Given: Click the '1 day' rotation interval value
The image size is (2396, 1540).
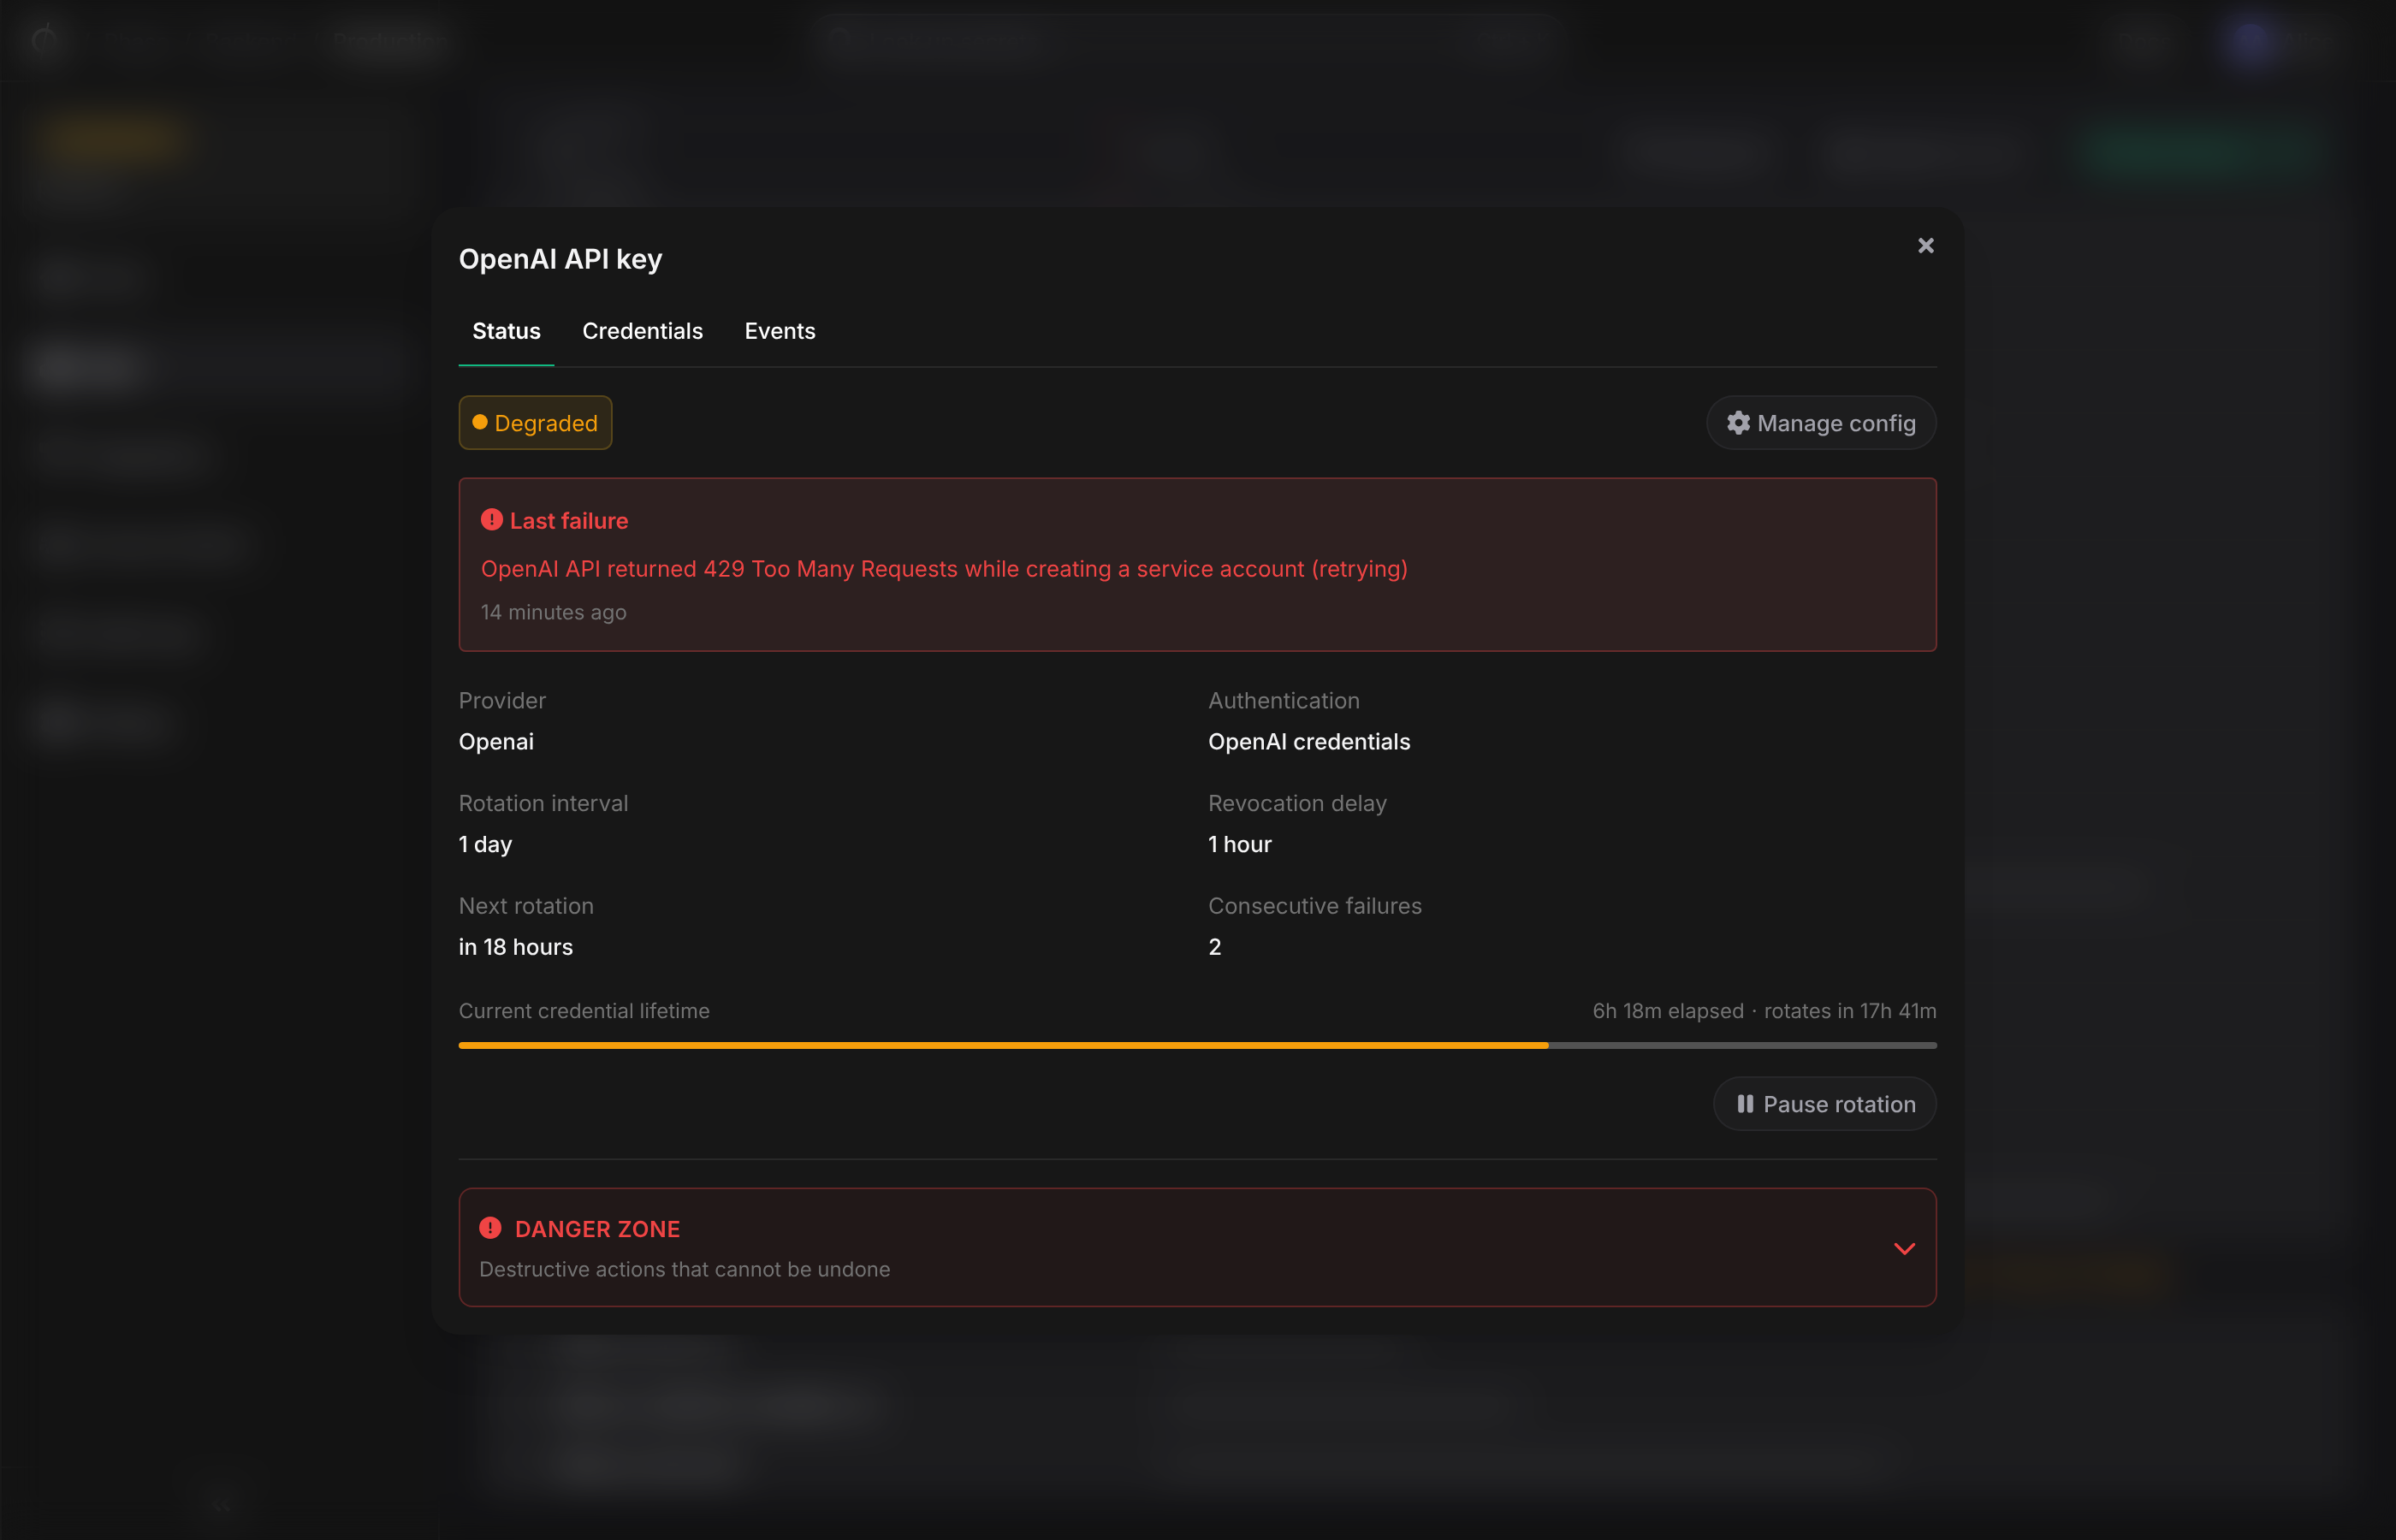Looking at the screenshot, I should [485, 844].
